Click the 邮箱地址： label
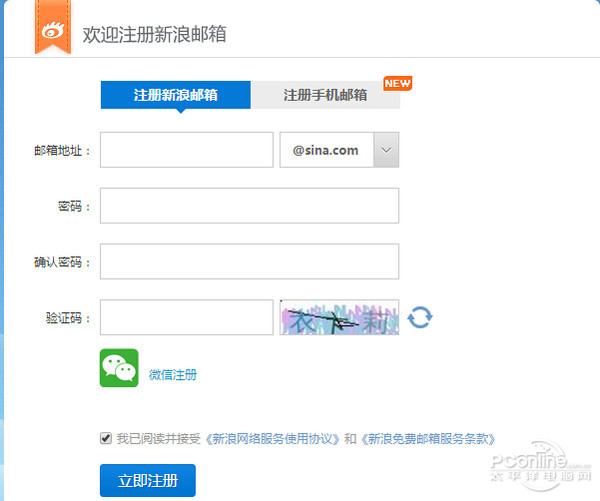The image size is (600, 501). (63, 151)
